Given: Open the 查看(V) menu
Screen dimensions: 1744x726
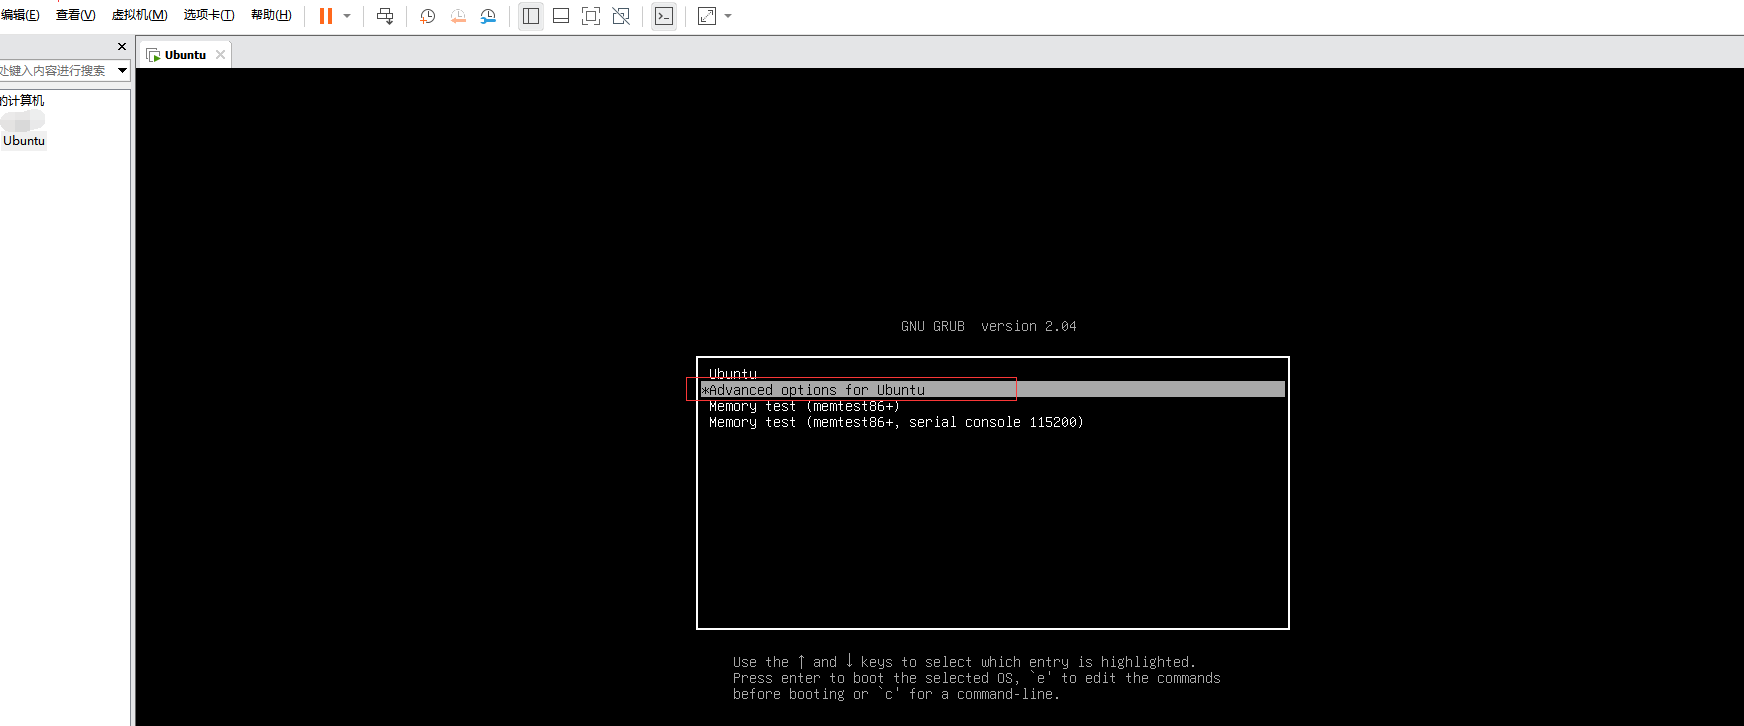Looking at the screenshot, I should coord(76,15).
